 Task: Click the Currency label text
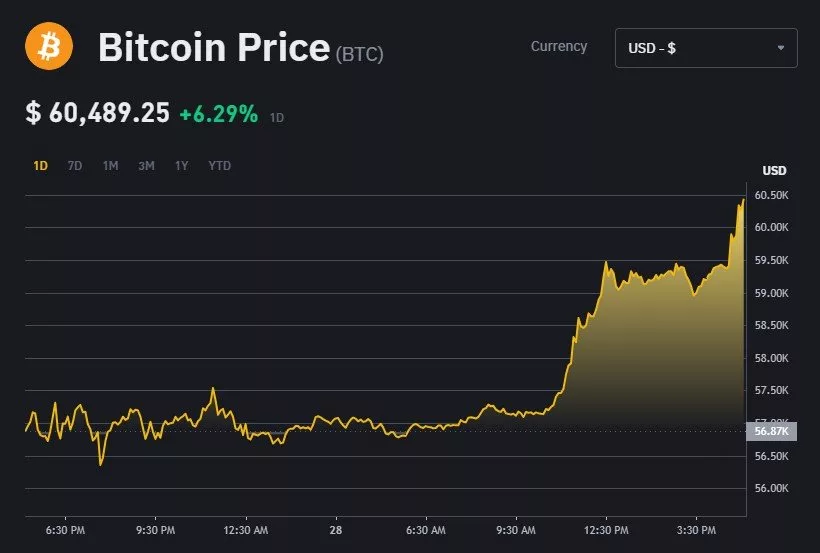(559, 47)
